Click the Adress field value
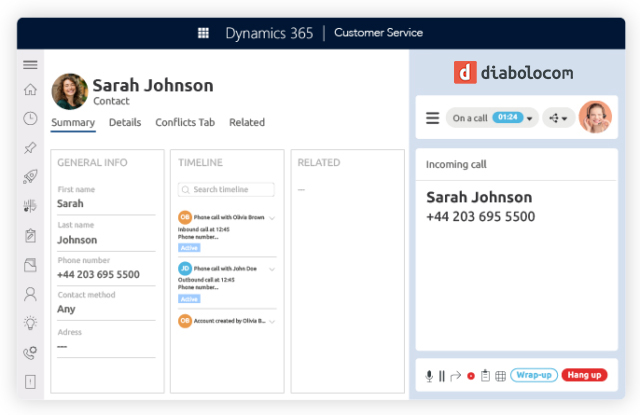 pos(62,347)
